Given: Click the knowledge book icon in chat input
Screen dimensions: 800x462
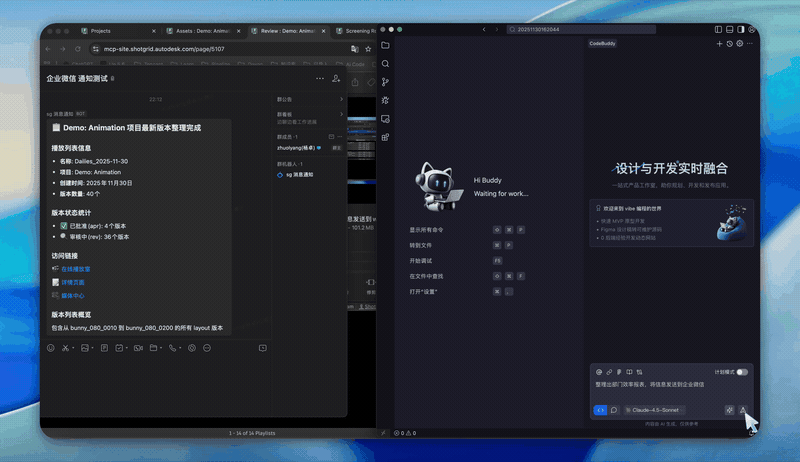Looking at the screenshot, I should (x=630, y=372).
